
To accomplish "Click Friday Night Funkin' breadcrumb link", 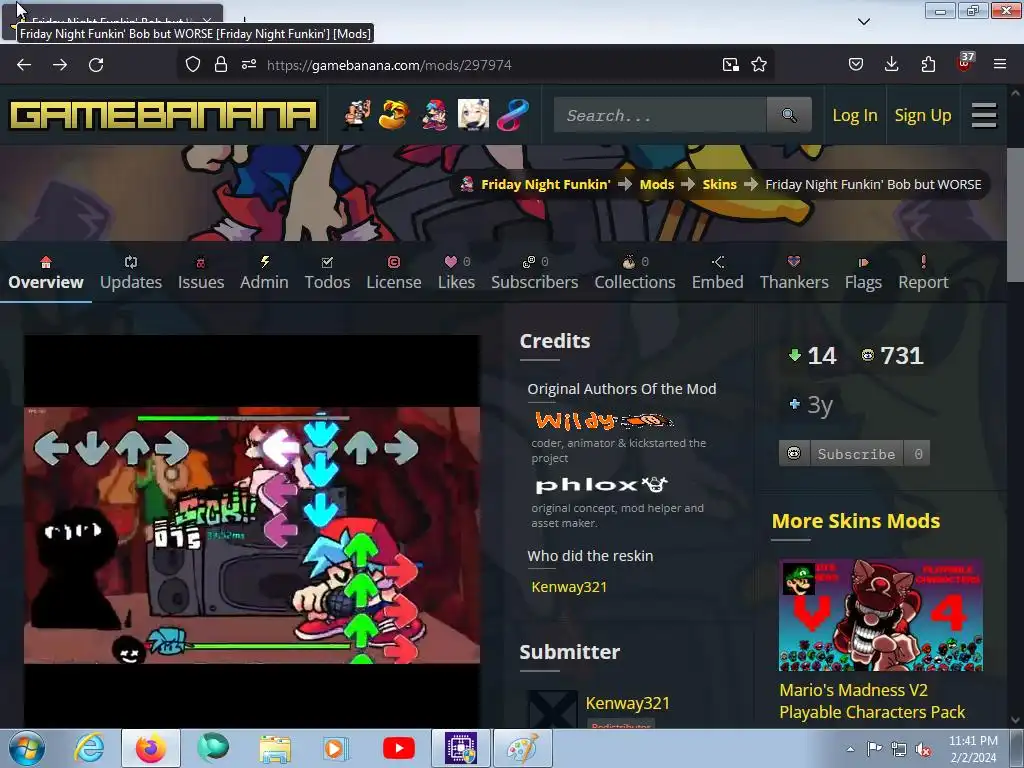I will [x=545, y=184].
